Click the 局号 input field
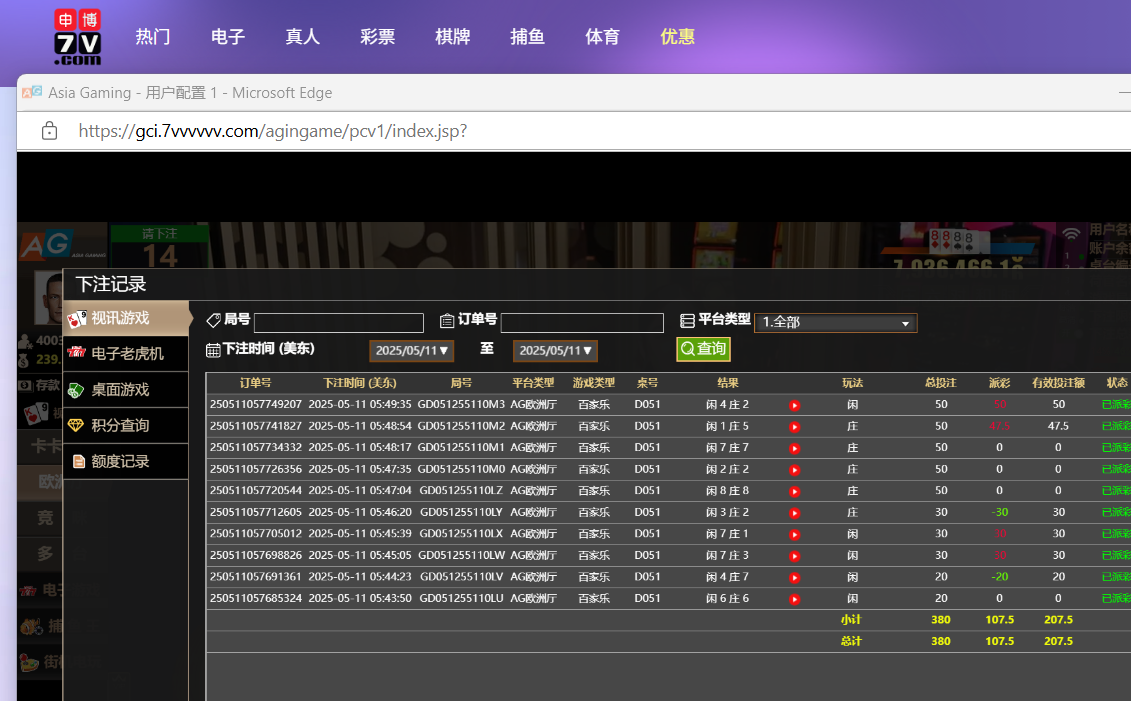1131x701 pixels. pyautogui.click(x=338, y=323)
